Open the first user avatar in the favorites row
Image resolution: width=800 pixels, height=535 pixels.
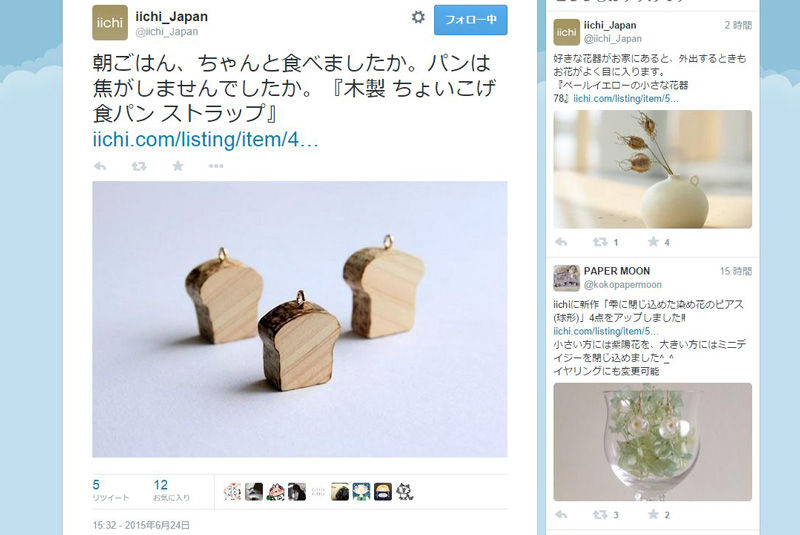[232, 492]
